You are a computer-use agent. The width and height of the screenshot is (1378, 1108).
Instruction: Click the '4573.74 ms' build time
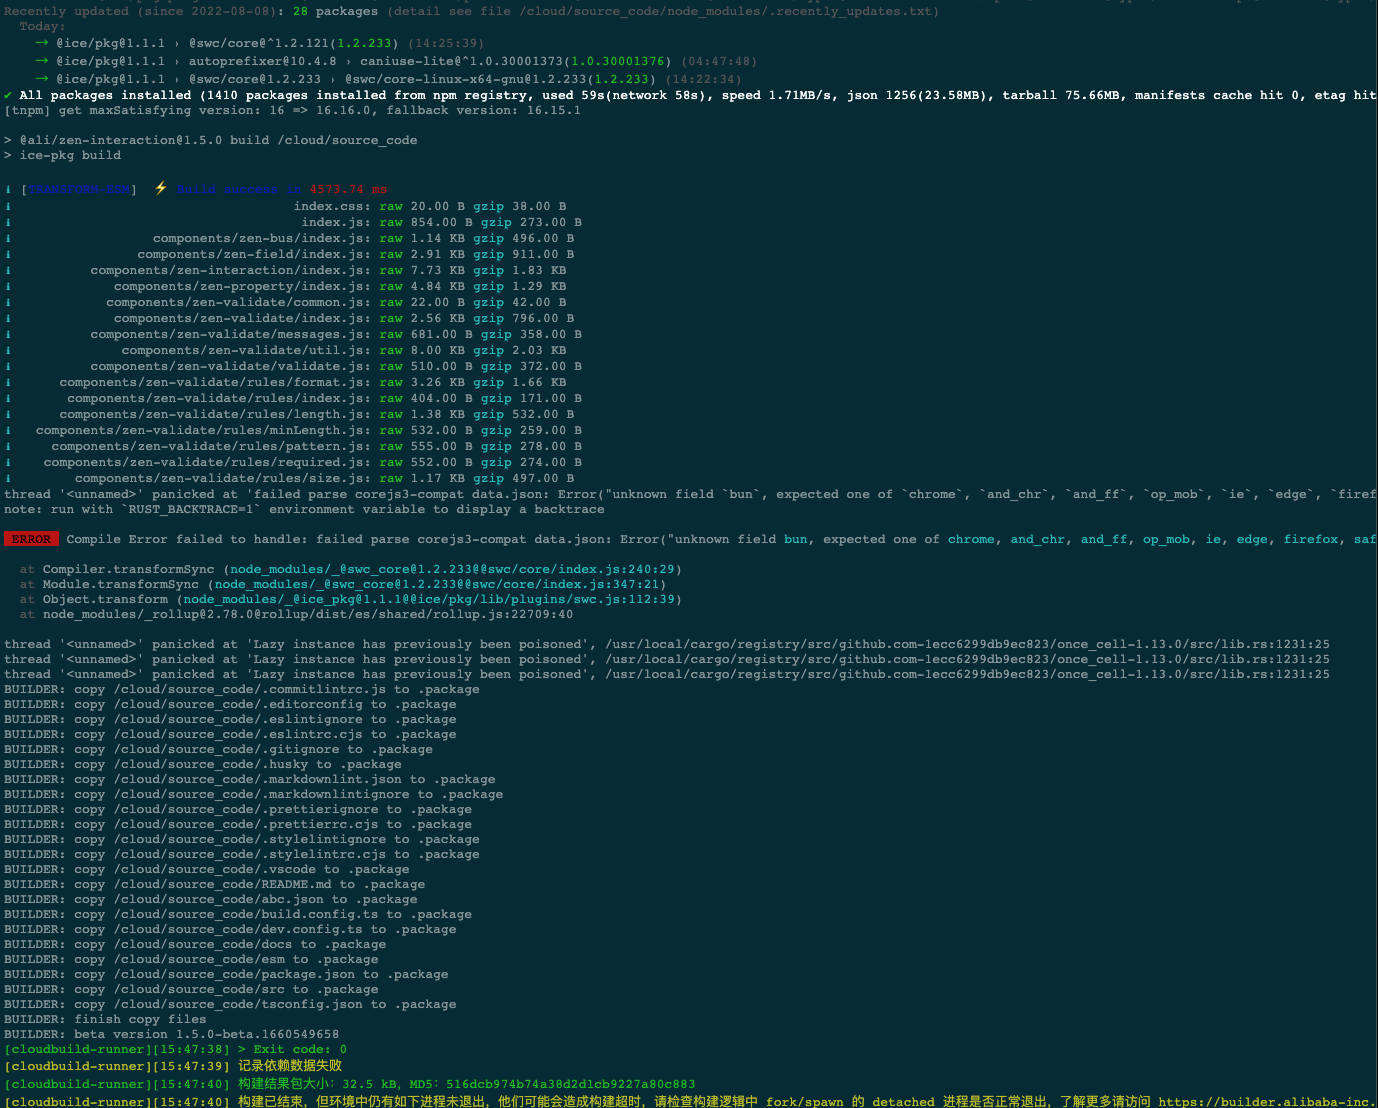348,189
